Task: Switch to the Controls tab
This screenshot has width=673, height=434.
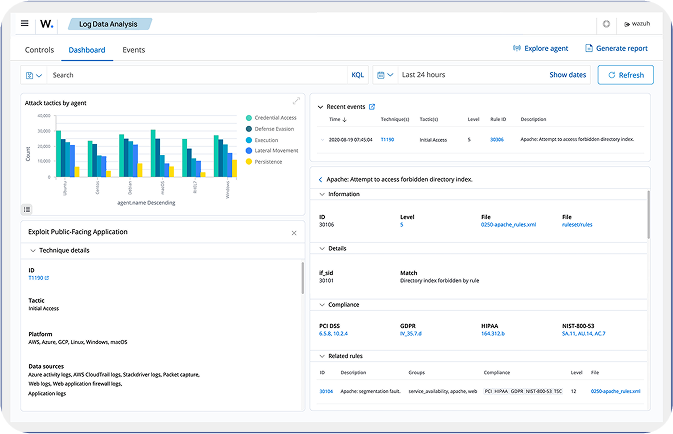Action: coord(39,49)
